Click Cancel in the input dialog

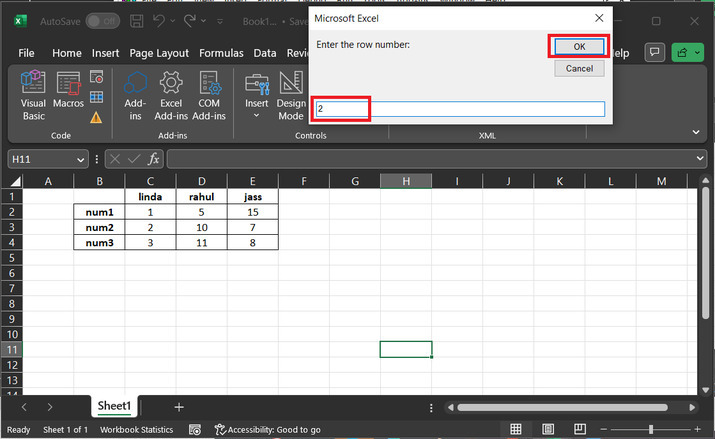coord(579,68)
